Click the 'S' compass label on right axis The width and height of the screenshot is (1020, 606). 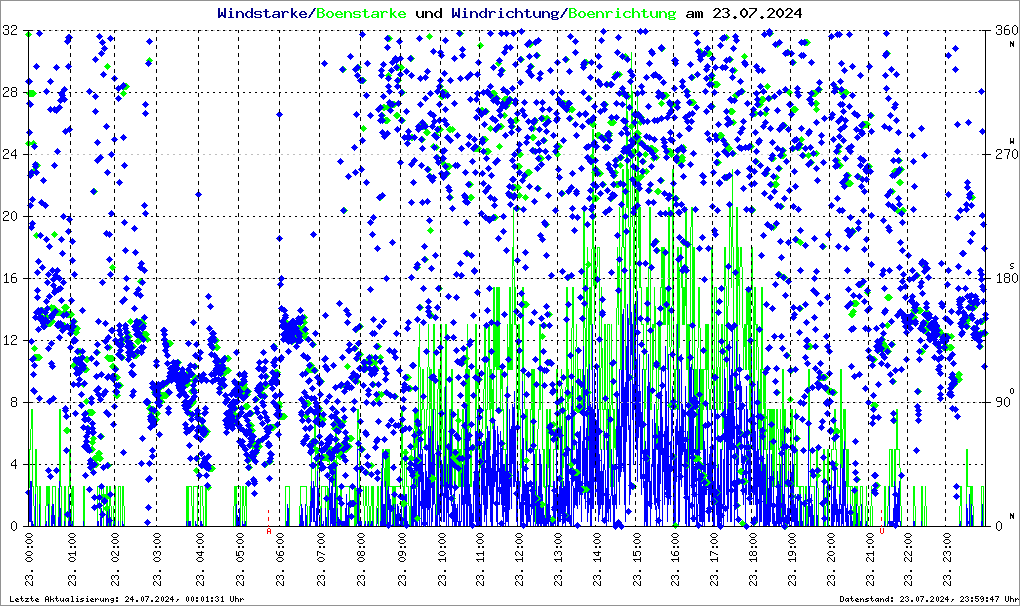pos(1012,266)
